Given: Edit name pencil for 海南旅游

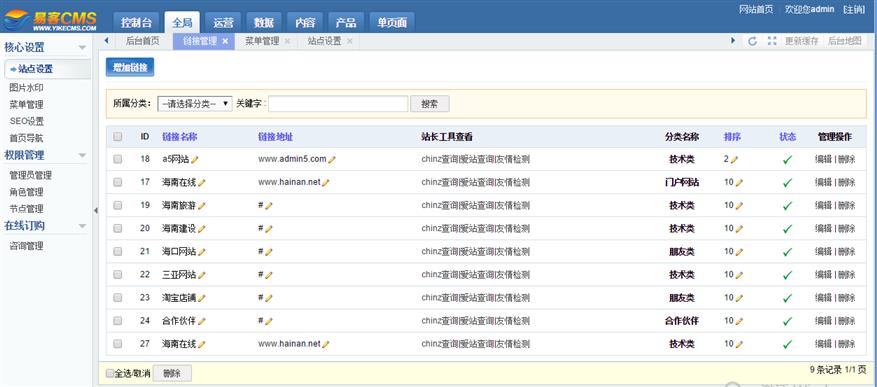Looking at the screenshot, I should click(201, 206).
